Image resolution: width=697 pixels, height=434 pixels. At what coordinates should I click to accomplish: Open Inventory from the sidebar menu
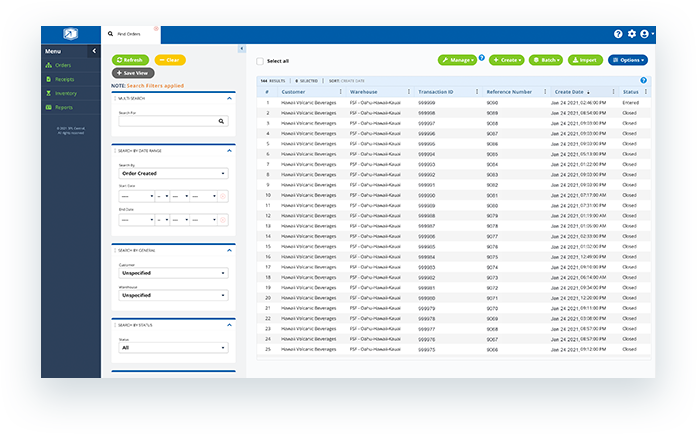click(65, 93)
